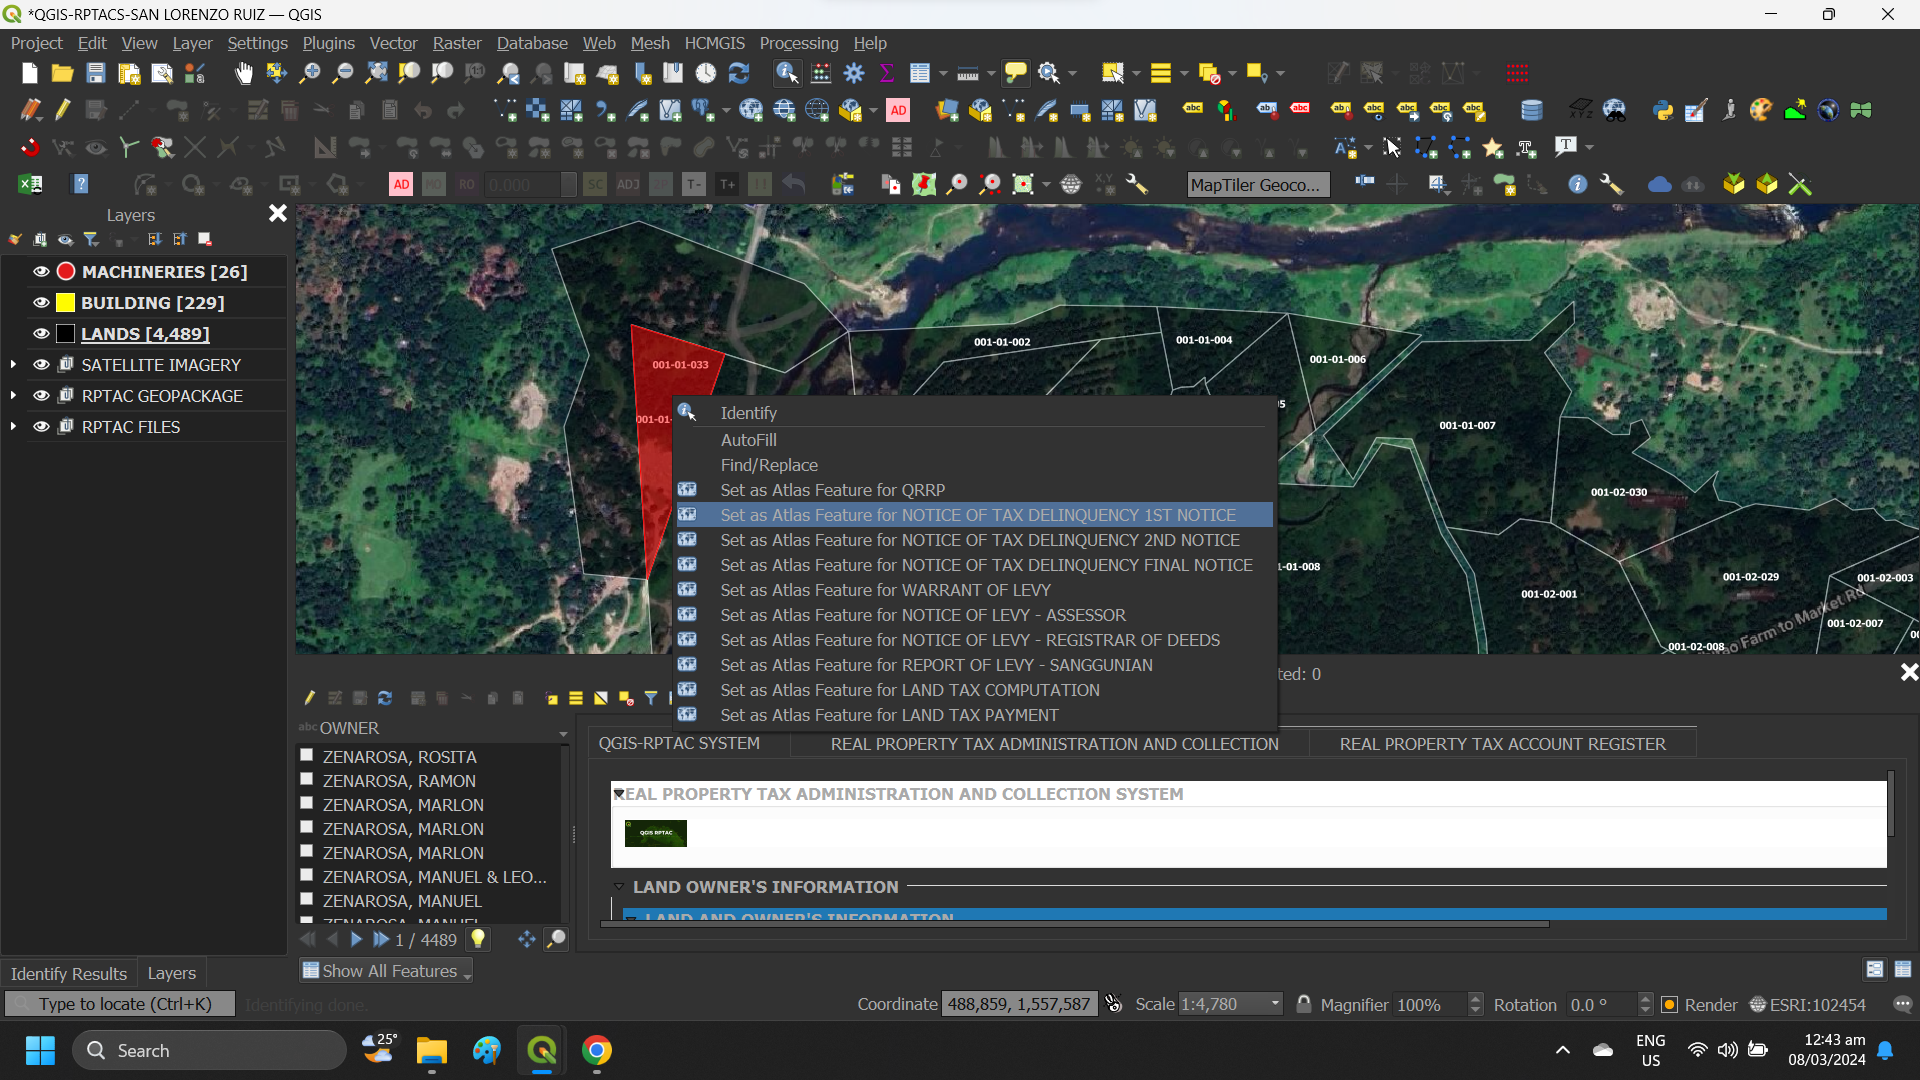Toggle visibility of SATELLITE IMAGERY layer
The width and height of the screenshot is (1920, 1080).
(x=40, y=364)
